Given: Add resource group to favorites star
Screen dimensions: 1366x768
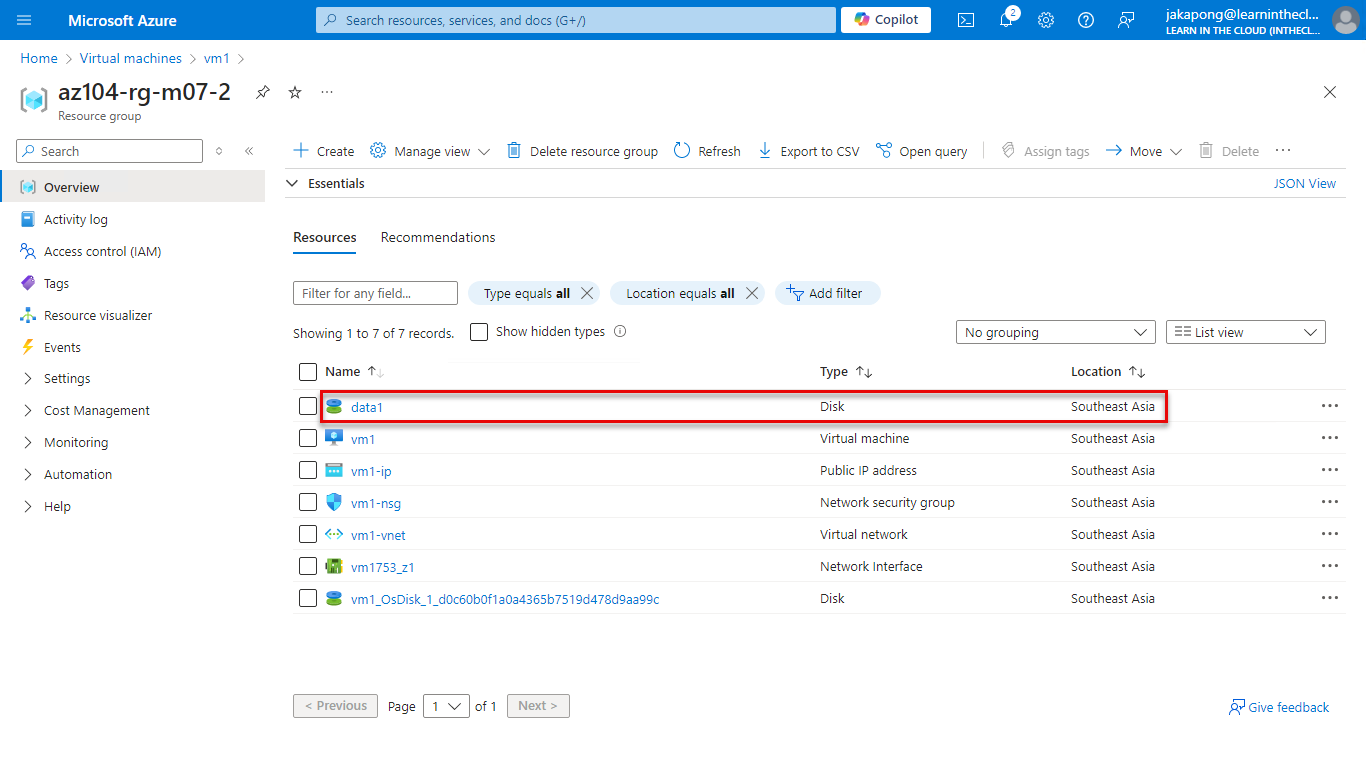Looking at the screenshot, I should tap(295, 92).
